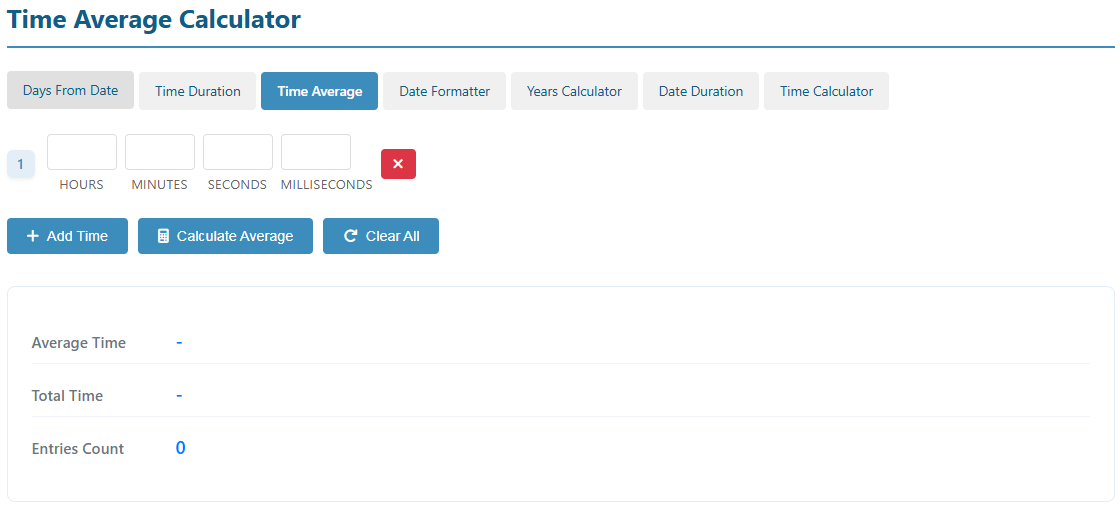Viewport: 1120px width, 516px height.
Task: Click the Time Average Calculator heading
Action: click(154, 19)
